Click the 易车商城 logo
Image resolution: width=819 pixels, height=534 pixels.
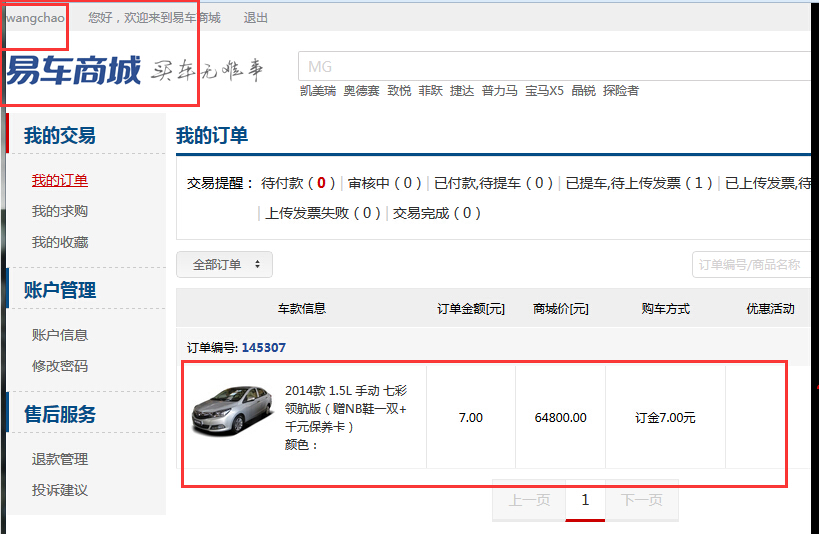click(x=74, y=70)
